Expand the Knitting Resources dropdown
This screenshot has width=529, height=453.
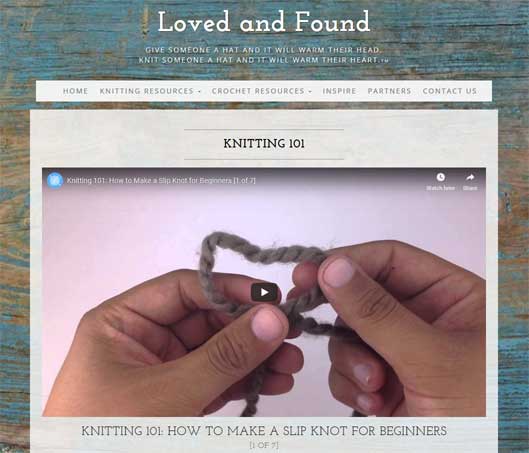point(150,91)
